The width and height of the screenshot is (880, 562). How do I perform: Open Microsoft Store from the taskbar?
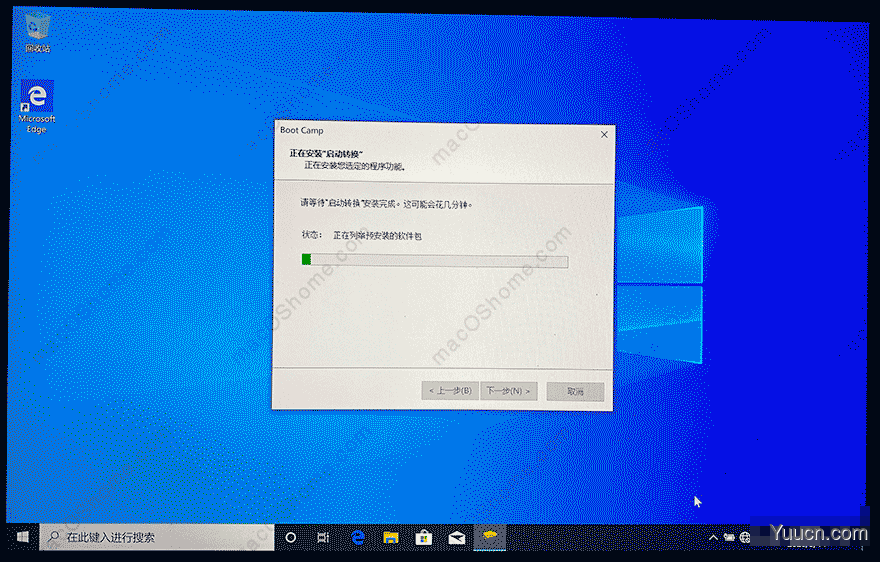coord(424,537)
